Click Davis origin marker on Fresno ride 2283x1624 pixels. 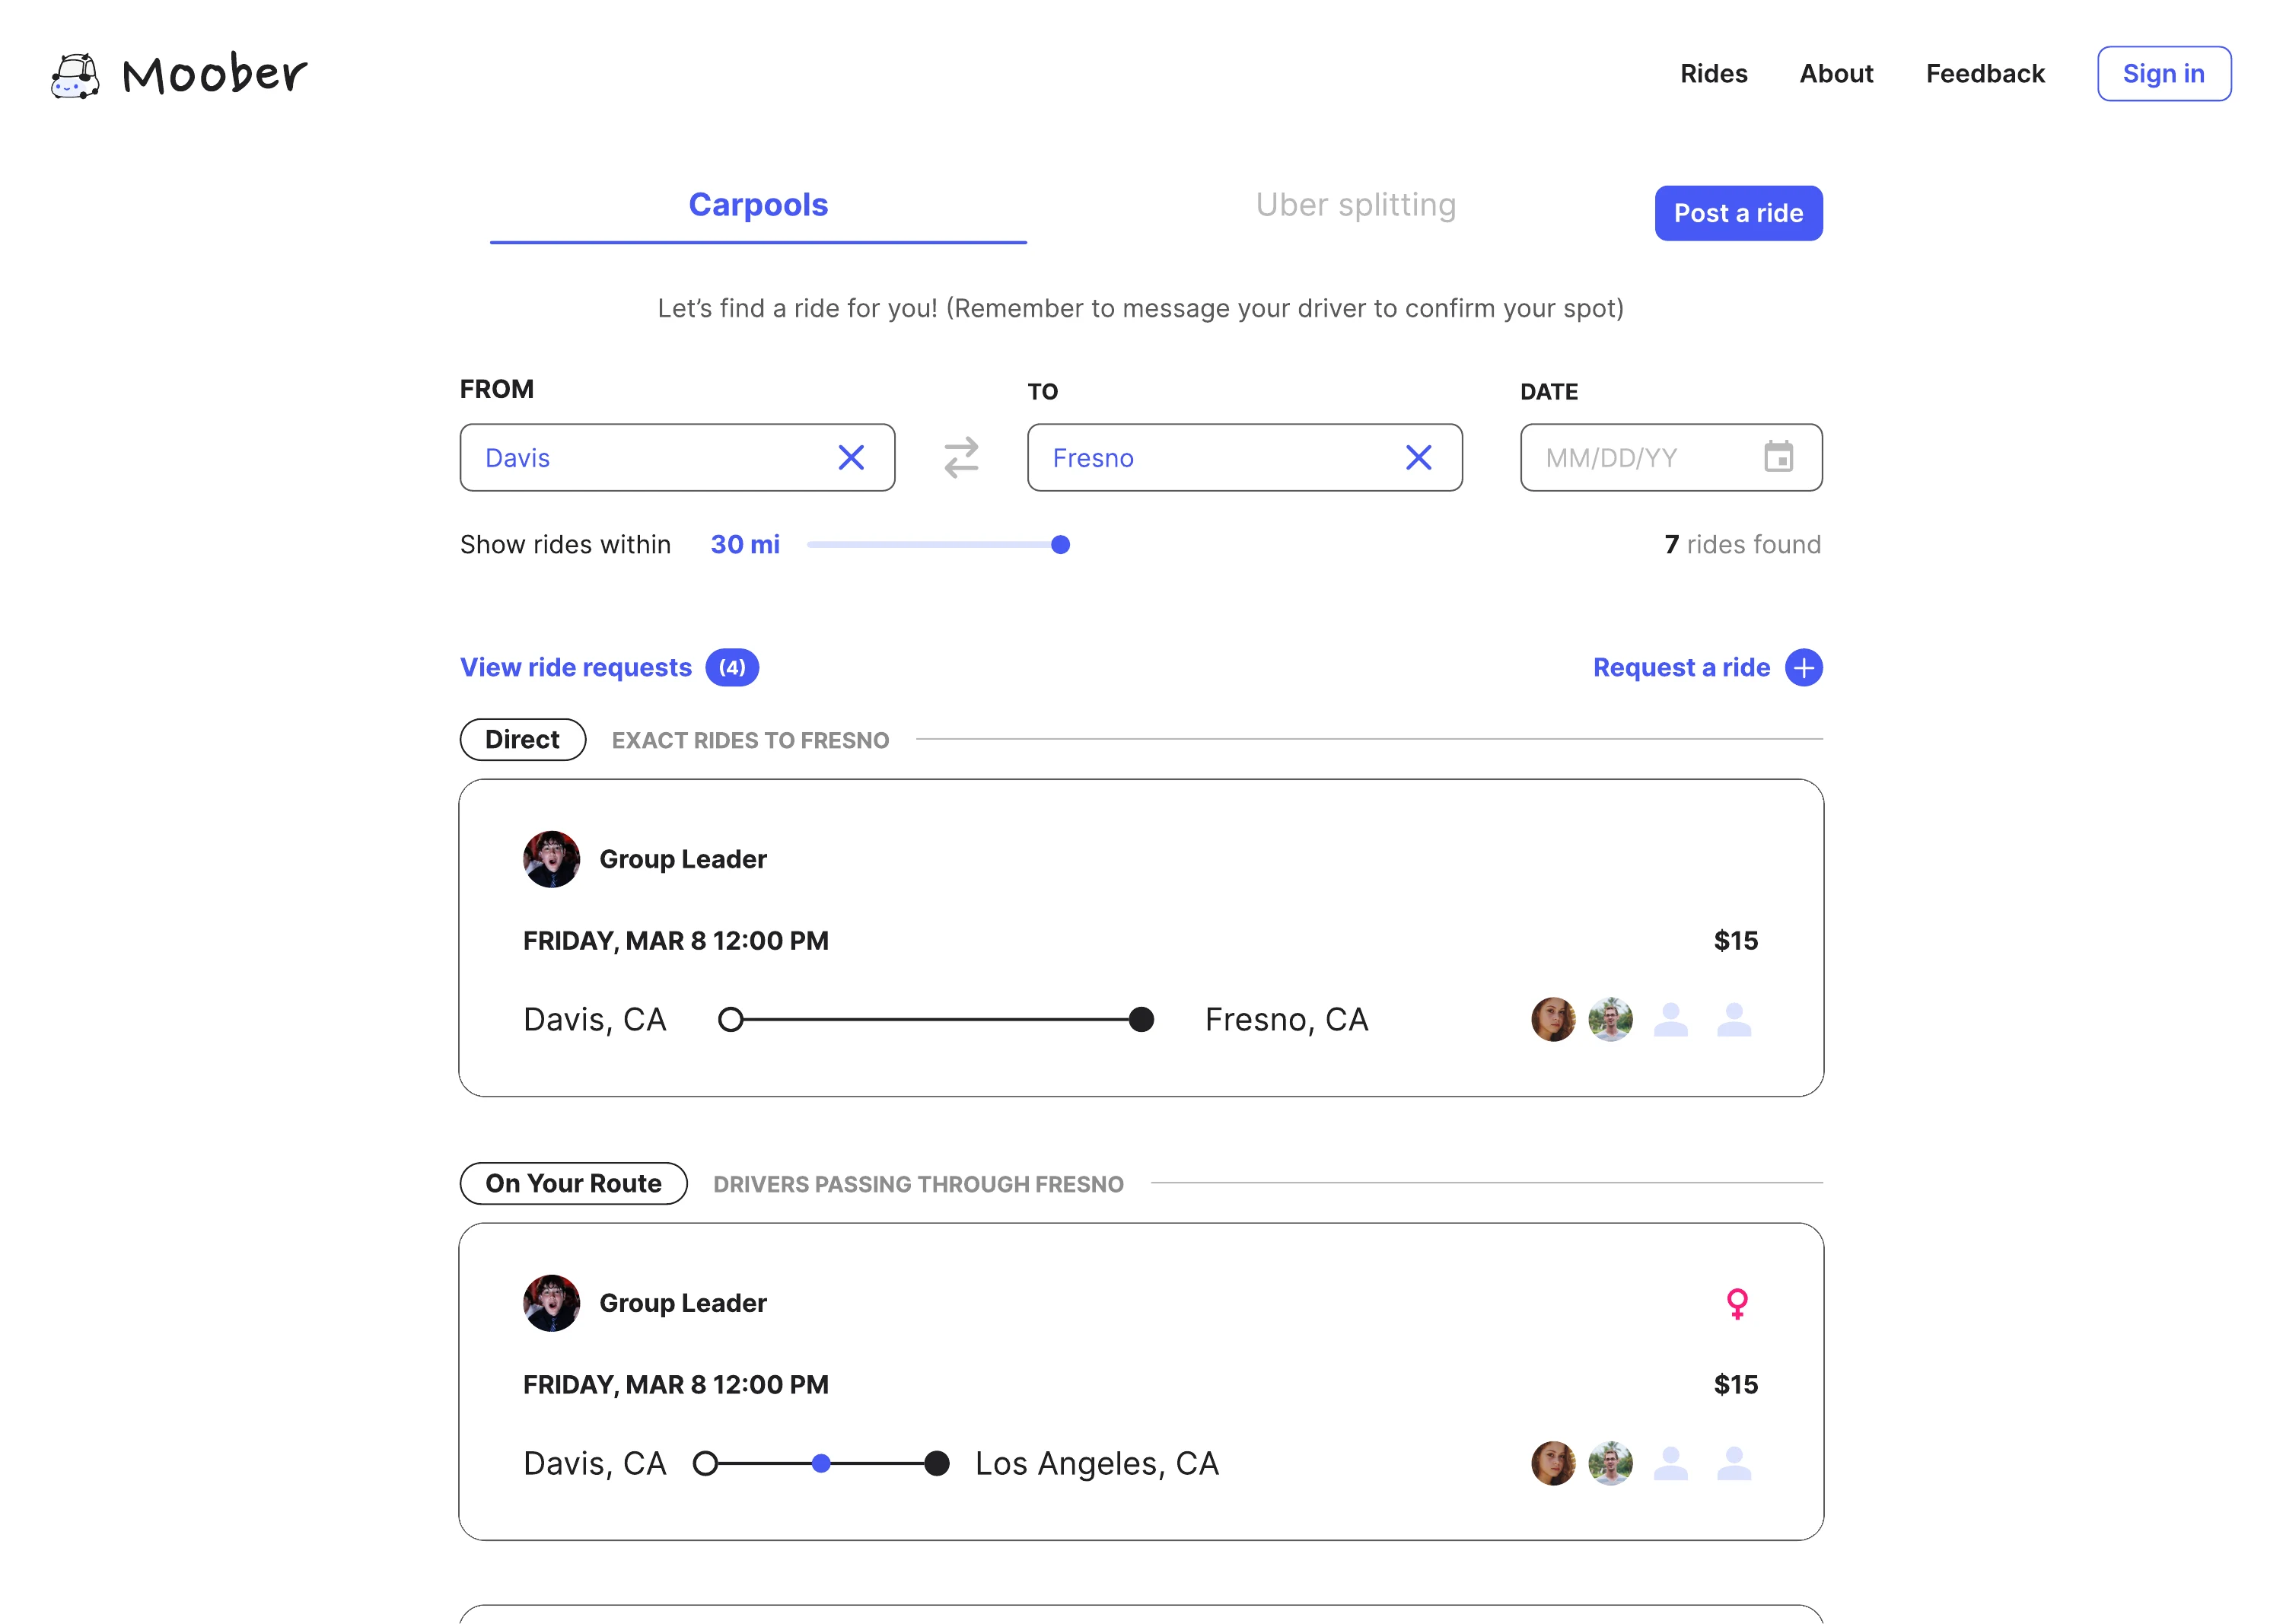[x=731, y=1020]
